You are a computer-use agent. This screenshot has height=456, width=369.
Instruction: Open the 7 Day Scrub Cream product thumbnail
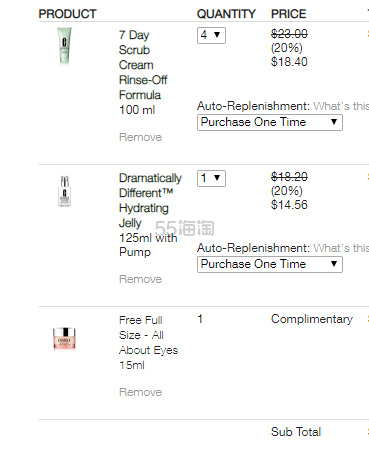[x=64, y=46]
